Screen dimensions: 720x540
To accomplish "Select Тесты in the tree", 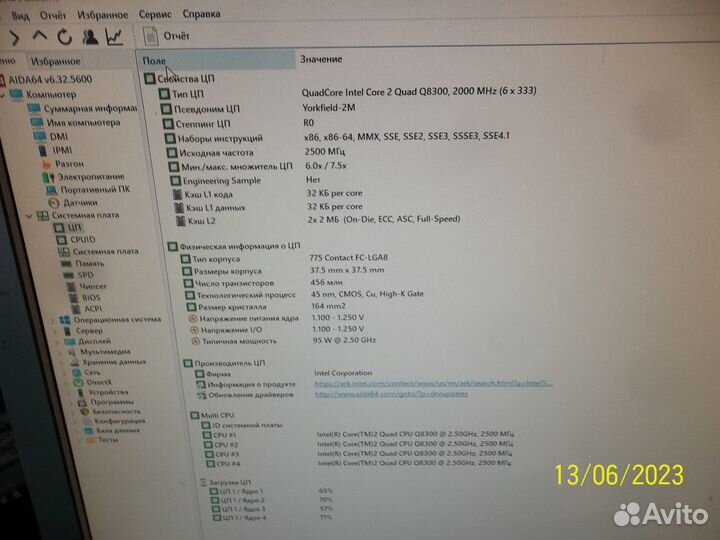I will click(x=108, y=440).
